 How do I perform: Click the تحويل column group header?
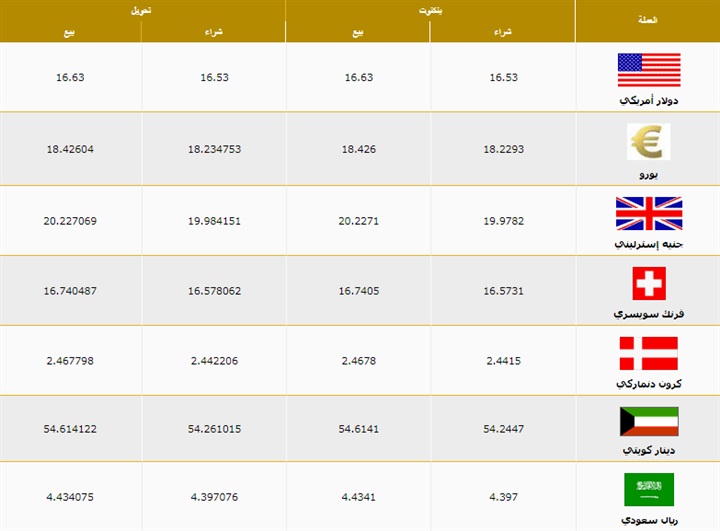click(141, 8)
